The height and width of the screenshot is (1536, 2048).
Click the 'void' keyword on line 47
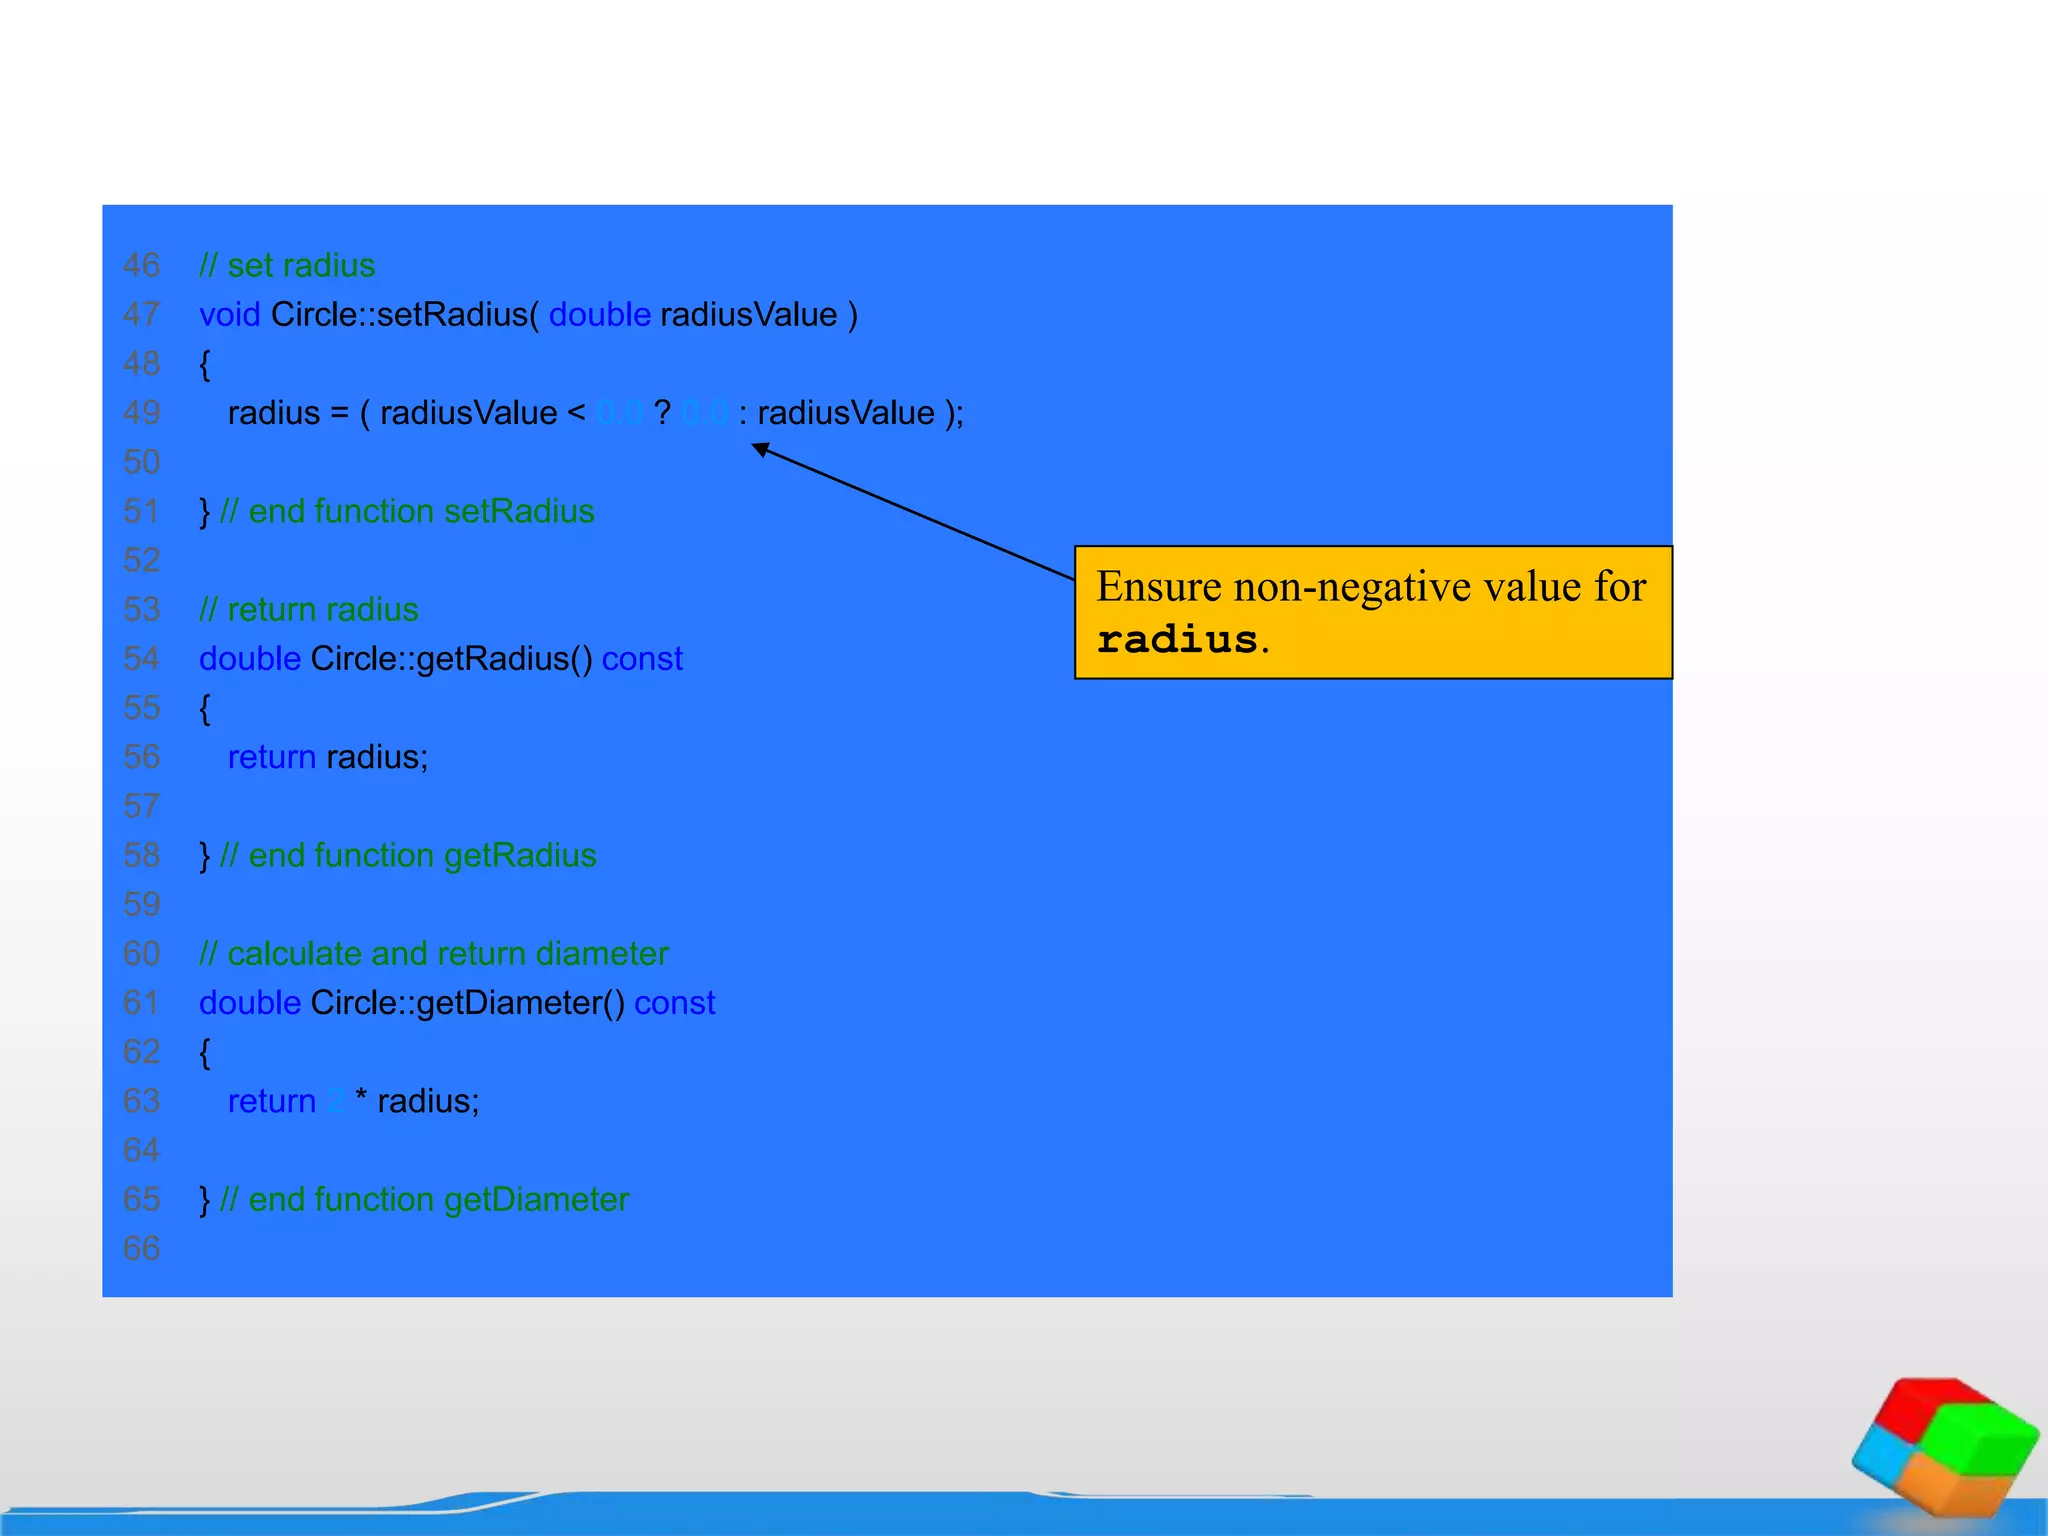pyautogui.click(x=229, y=314)
